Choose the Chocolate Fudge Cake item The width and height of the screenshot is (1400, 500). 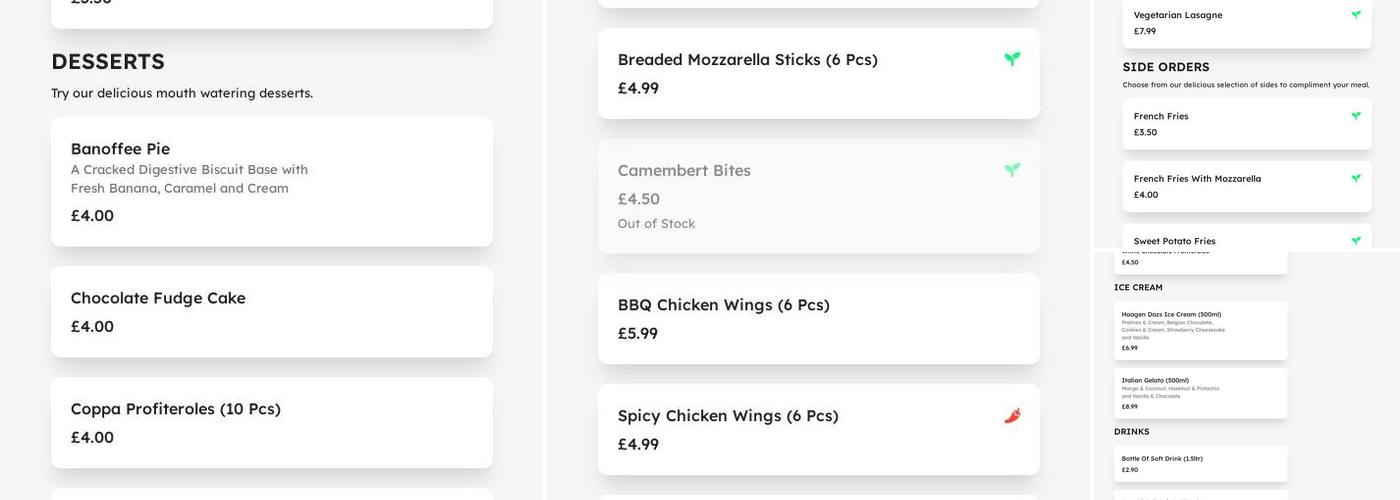(x=271, y=311)
